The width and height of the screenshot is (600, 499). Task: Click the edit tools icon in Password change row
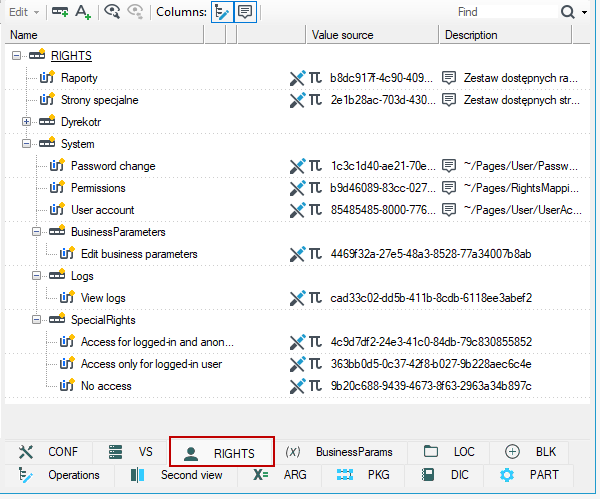coord(298,166)
